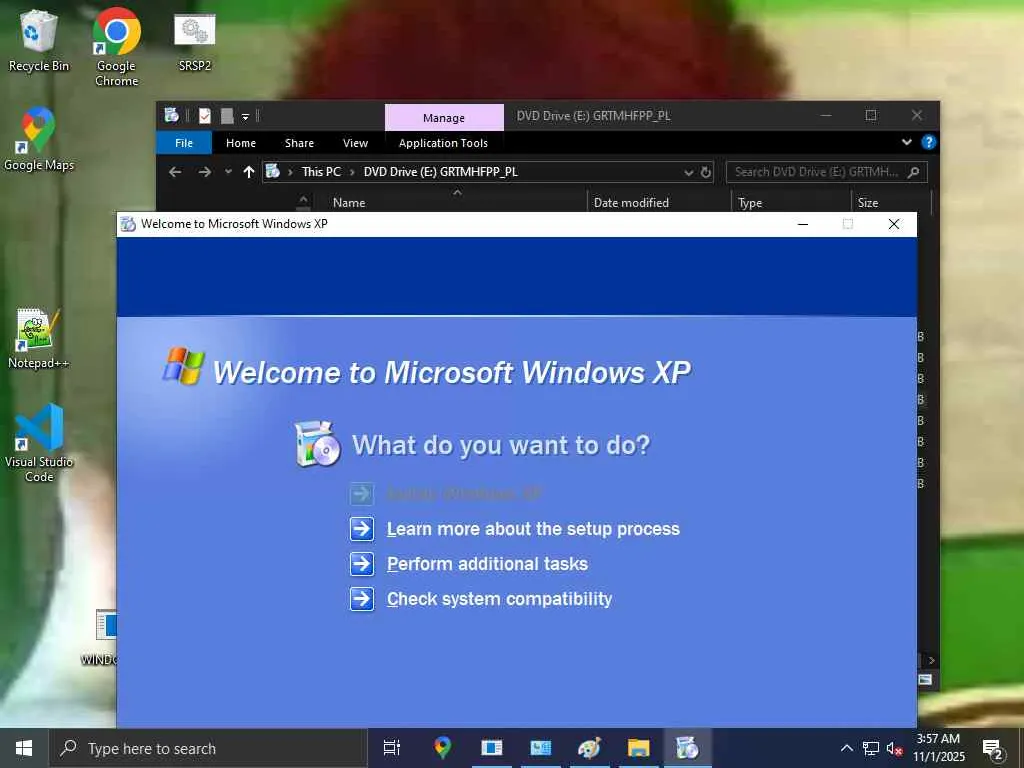Open Share ribbon tab in Explorer
The image size is (1024, 768).
(x=299, y=143)
